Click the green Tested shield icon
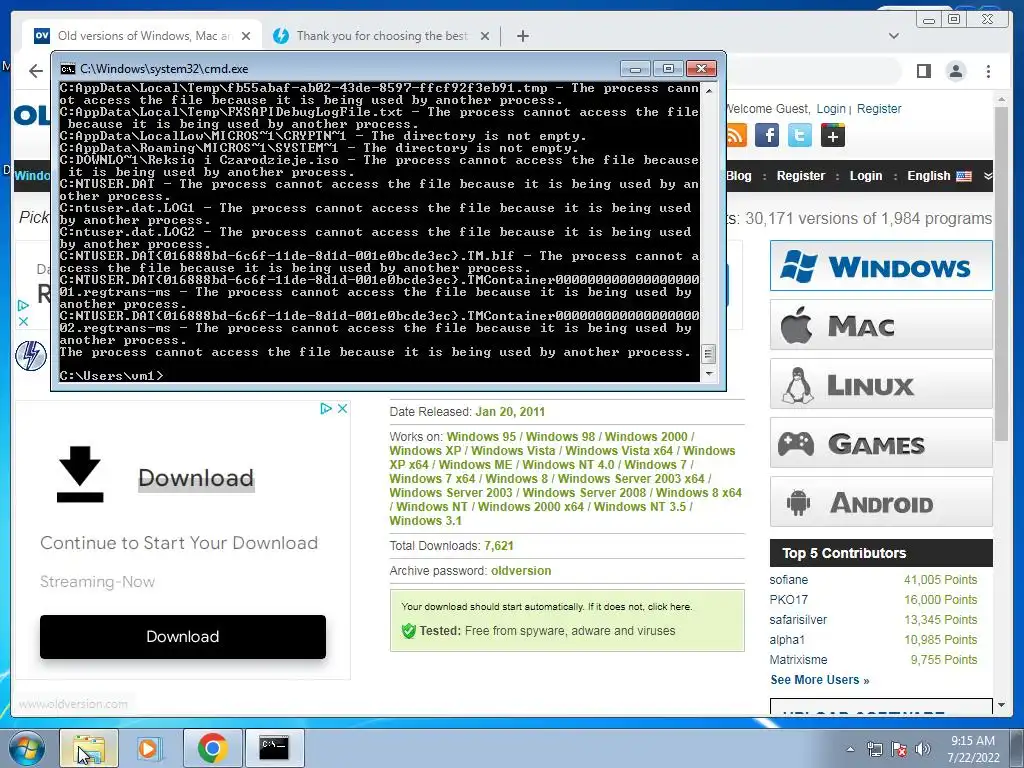Viewport: 1024px width, 768px height. [409, 631]
